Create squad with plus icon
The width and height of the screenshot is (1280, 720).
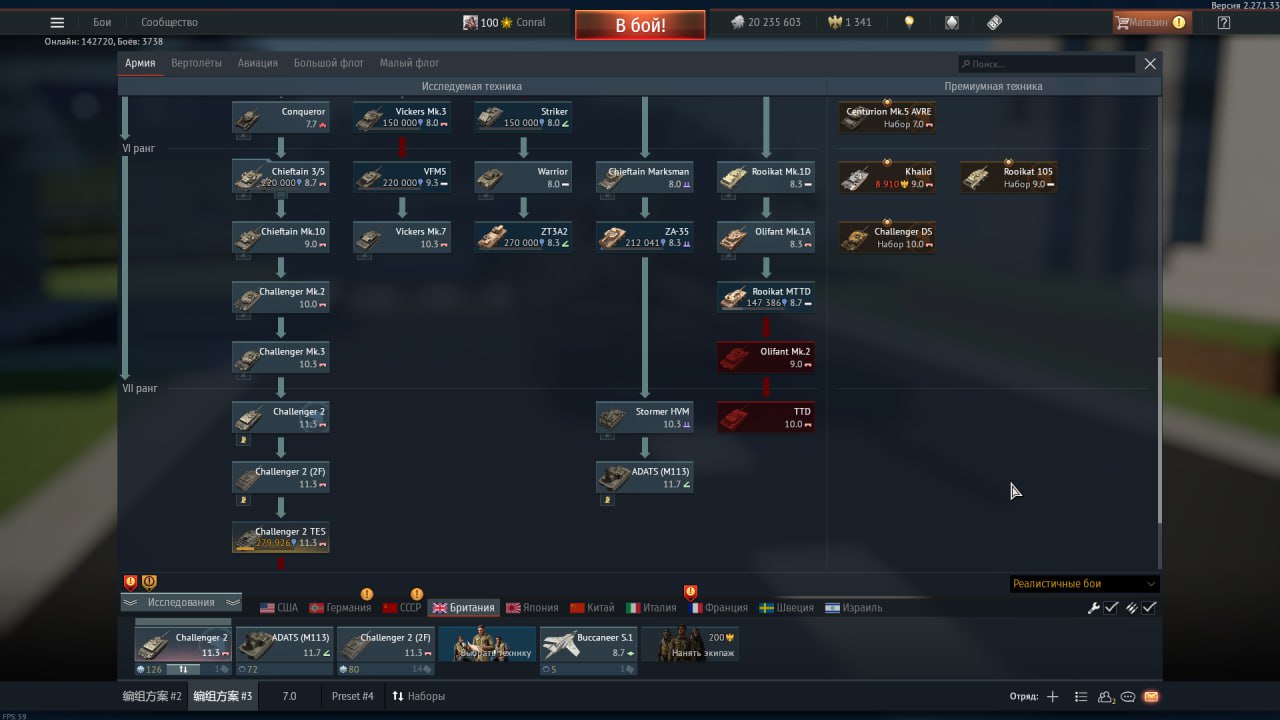(x=1052, y=697)
